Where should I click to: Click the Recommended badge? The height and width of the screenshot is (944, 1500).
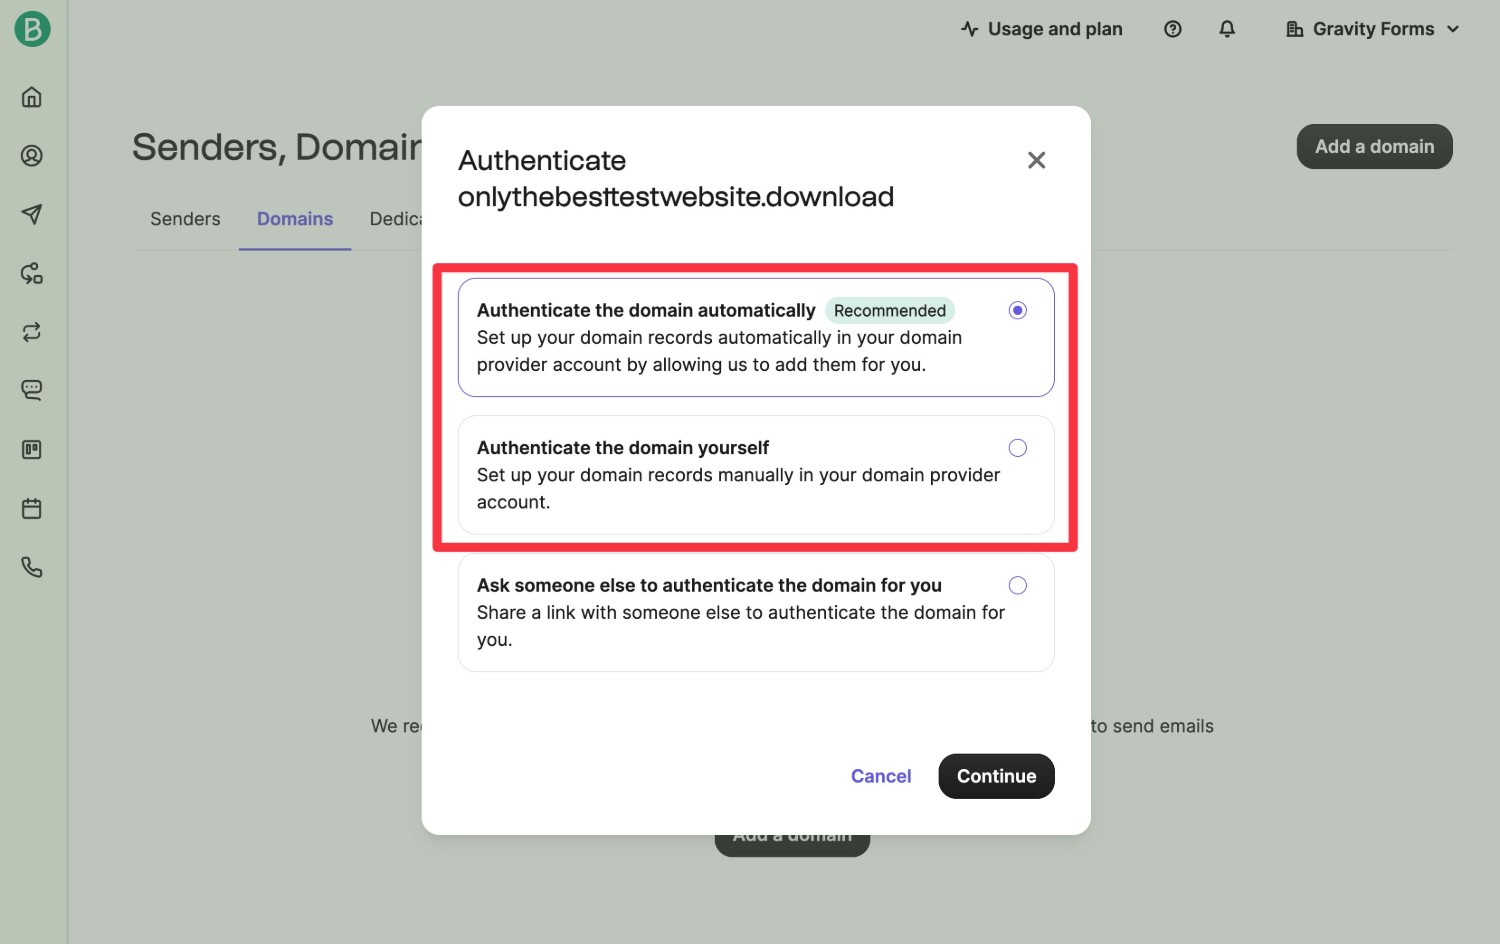pos(890,311)
